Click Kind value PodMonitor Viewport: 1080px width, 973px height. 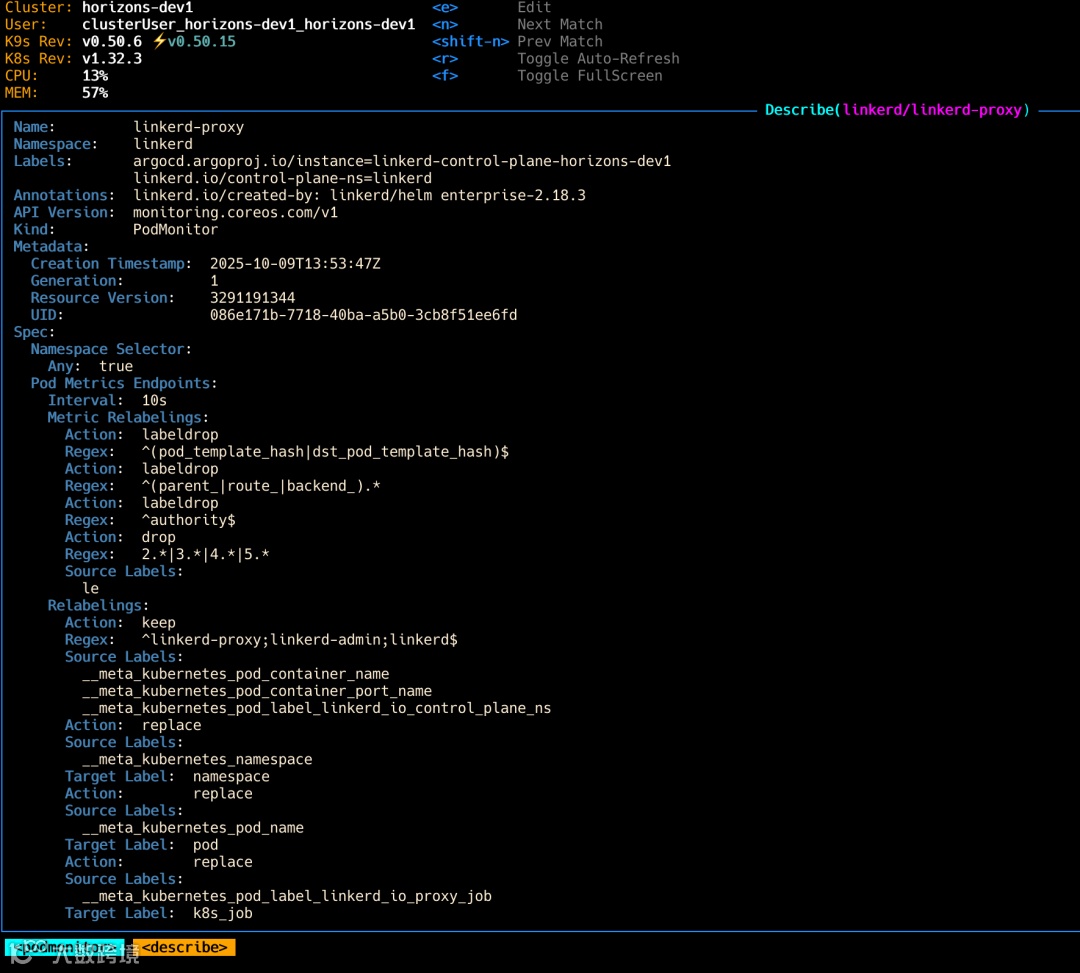tap(176, 229)
